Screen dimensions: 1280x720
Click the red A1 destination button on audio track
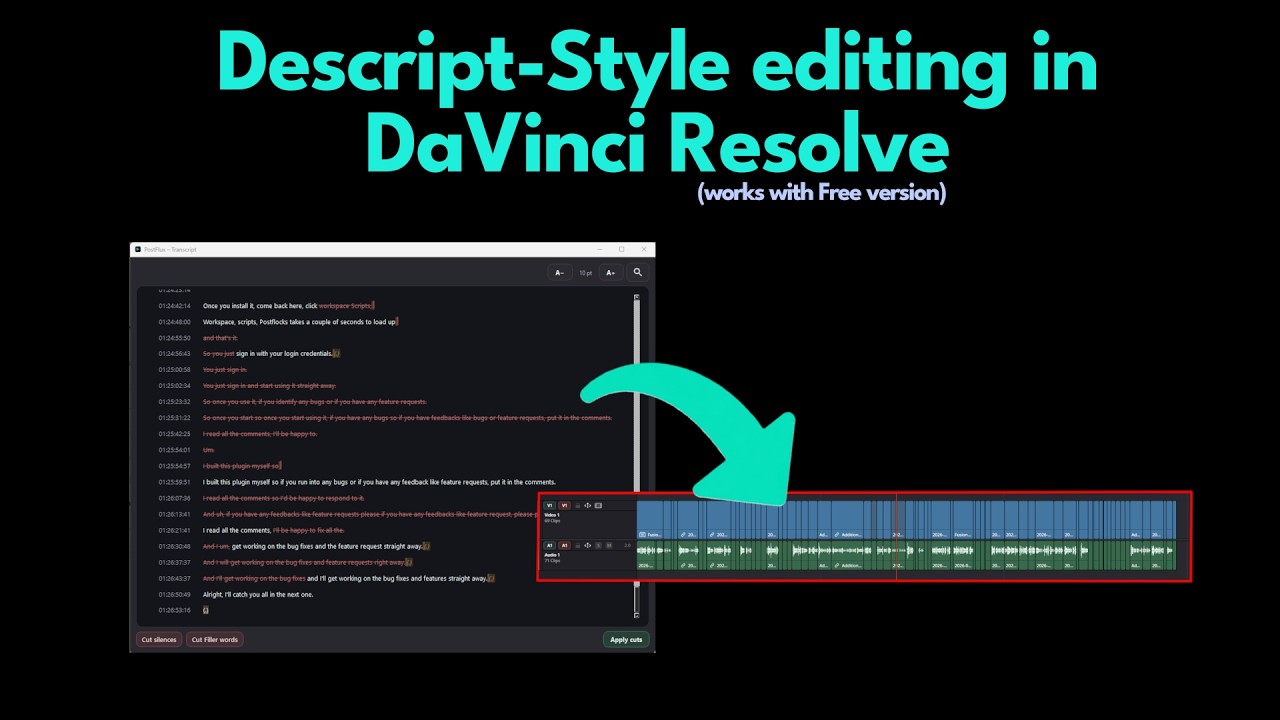tap(564, 545)
